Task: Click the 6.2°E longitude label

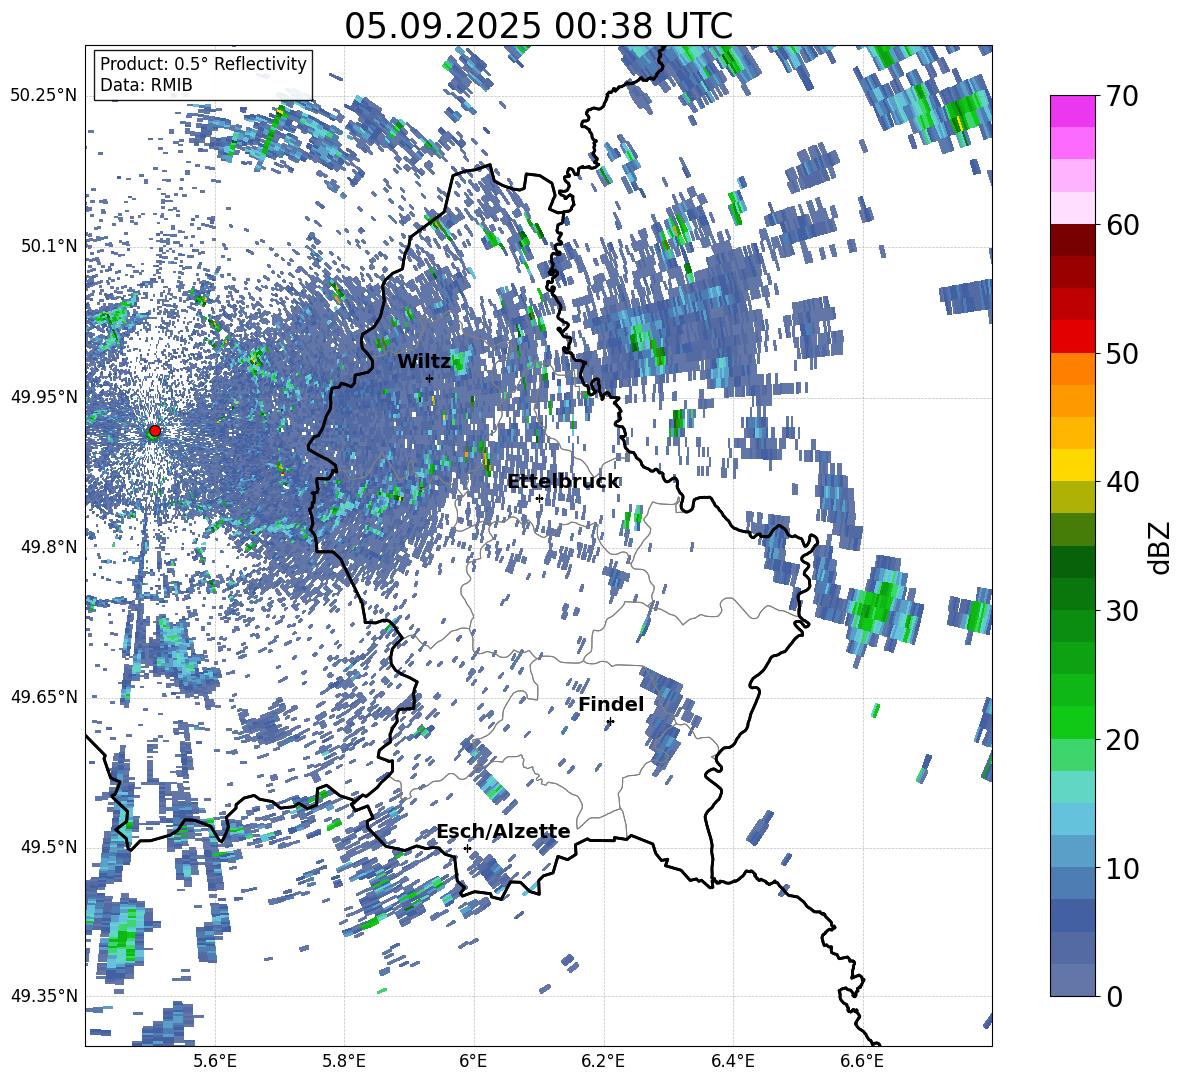Action: tap(603, 1061)
